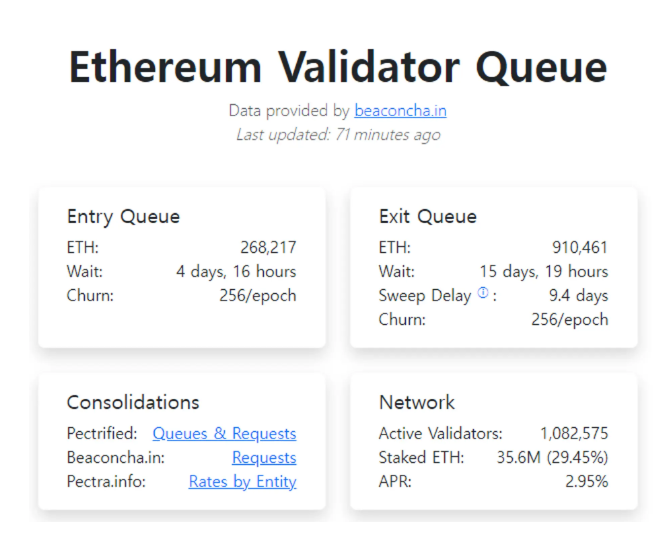Click the Exit Queue wait time value
The image size is (672, 537).
point(544,272)
